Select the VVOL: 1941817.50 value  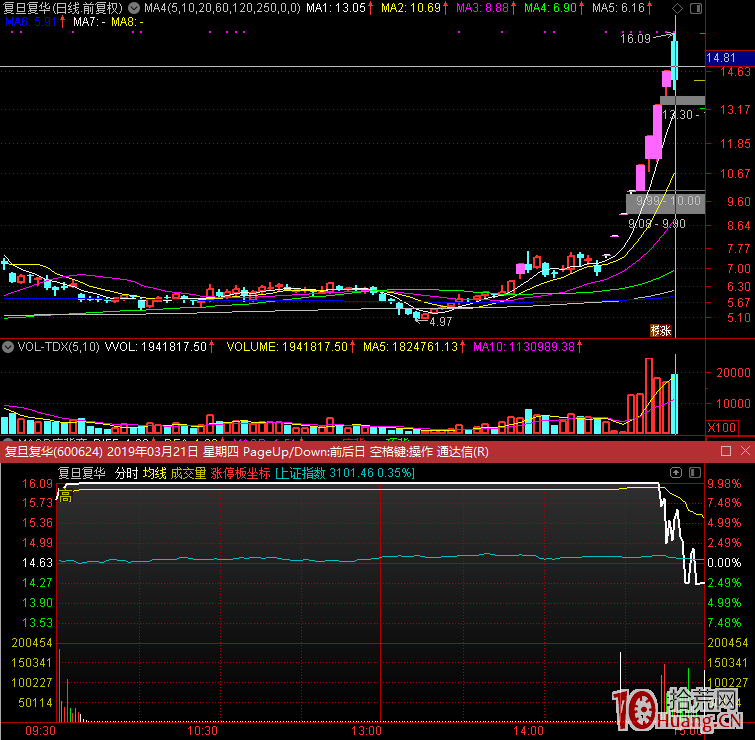point(156,347)
